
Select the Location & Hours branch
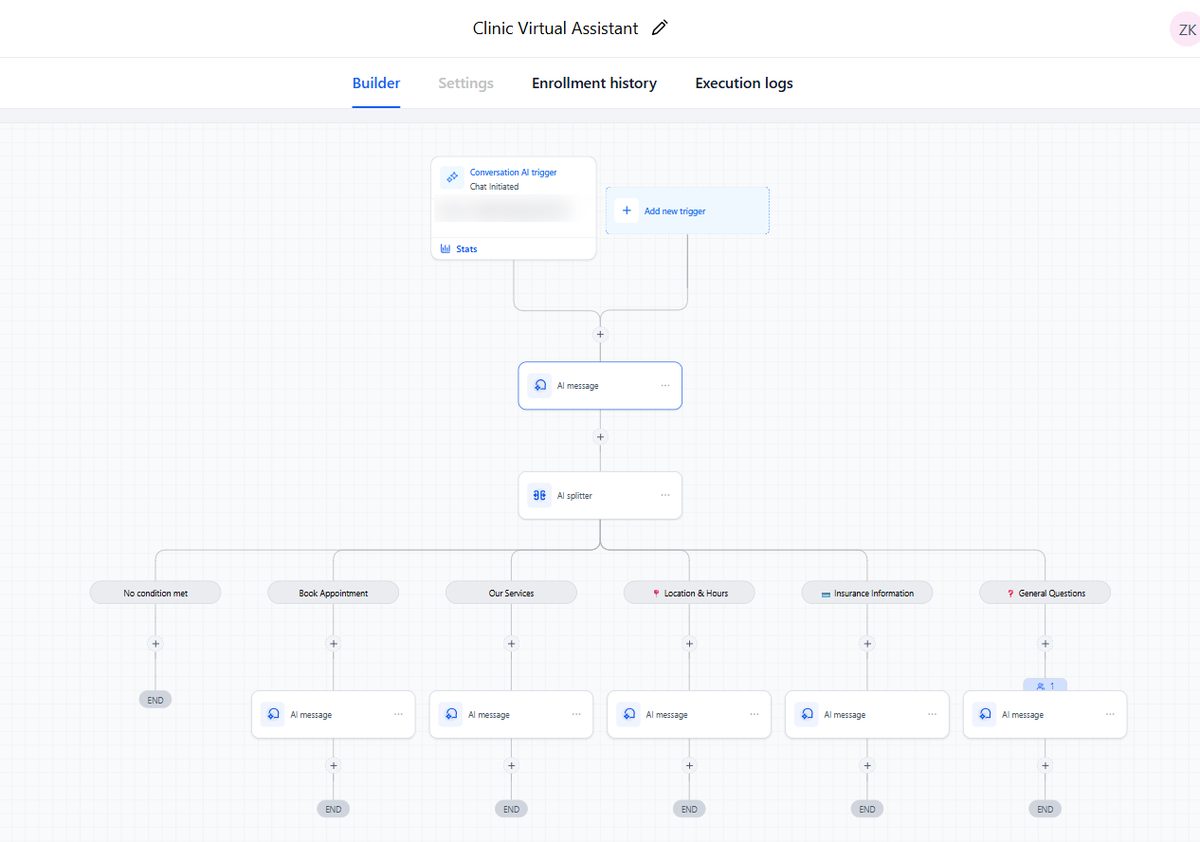coord(689,593)
